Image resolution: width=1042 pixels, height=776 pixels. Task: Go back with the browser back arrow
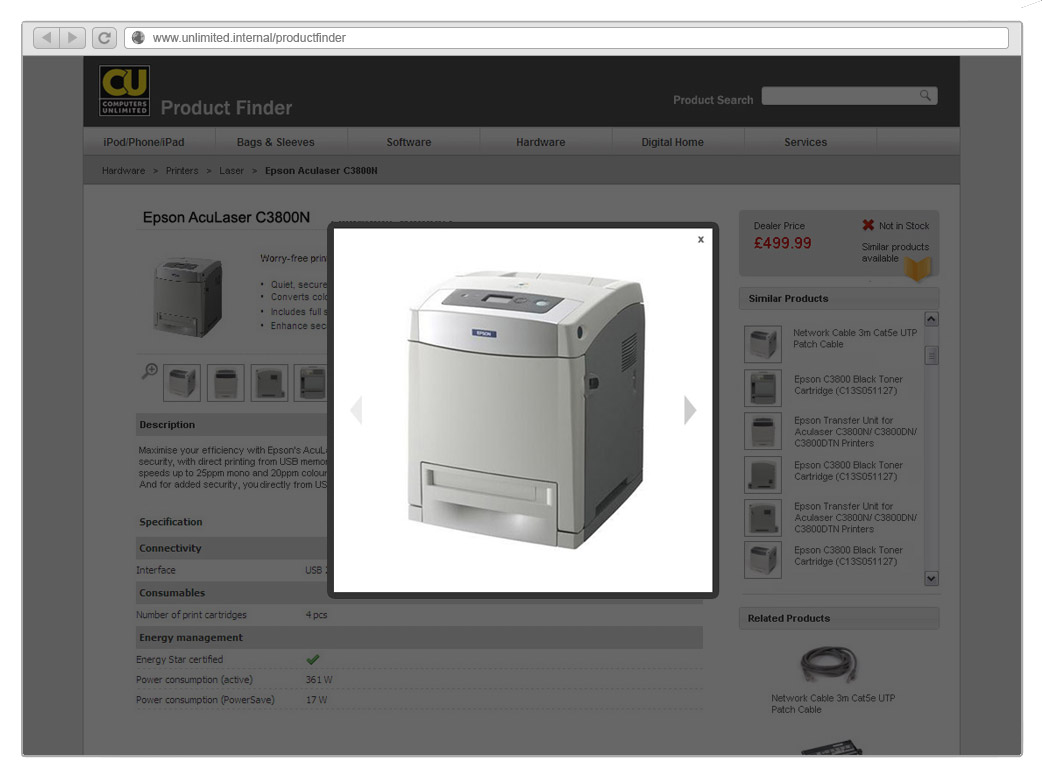tap(47, 38)
